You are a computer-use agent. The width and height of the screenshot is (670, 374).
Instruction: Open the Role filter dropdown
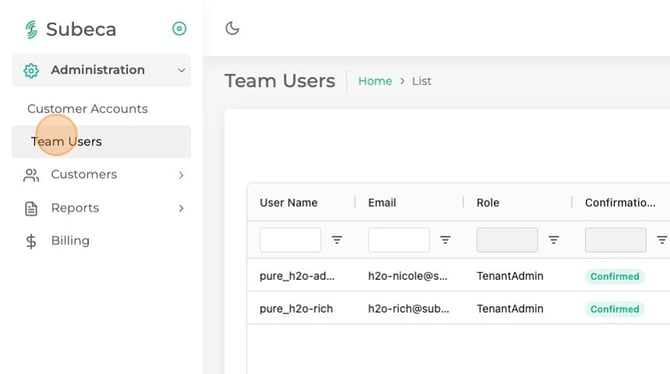pyautogui.click(x=507, y=240)
